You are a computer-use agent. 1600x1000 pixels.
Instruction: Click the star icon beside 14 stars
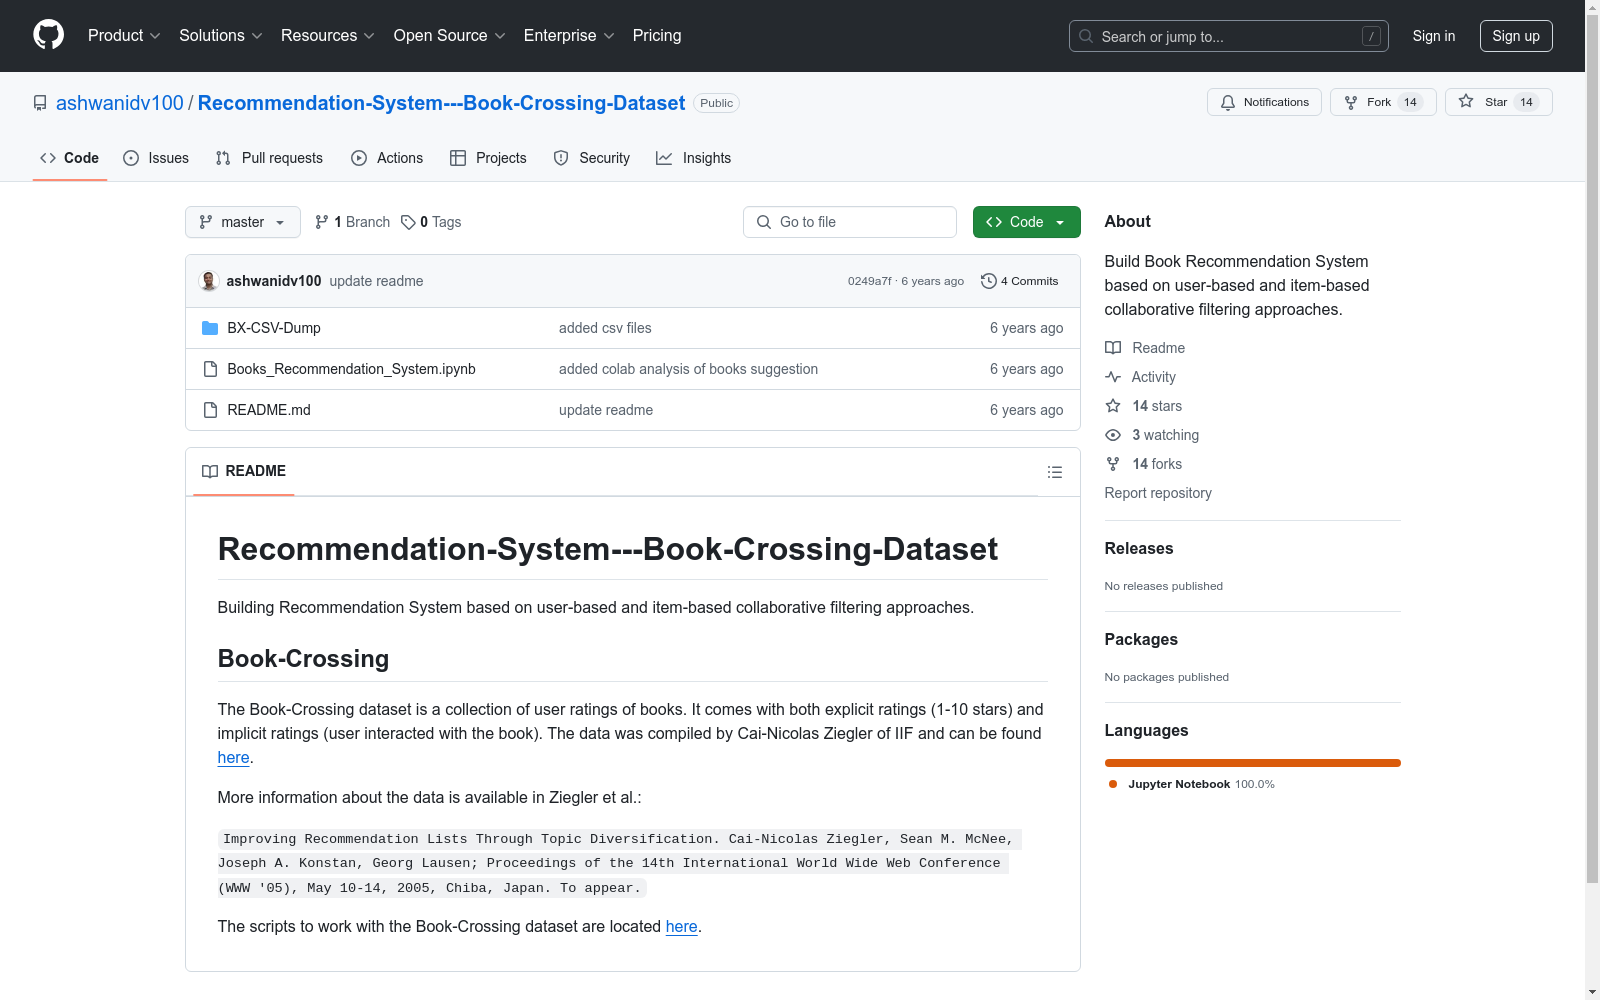click(x=1113, y=406)
